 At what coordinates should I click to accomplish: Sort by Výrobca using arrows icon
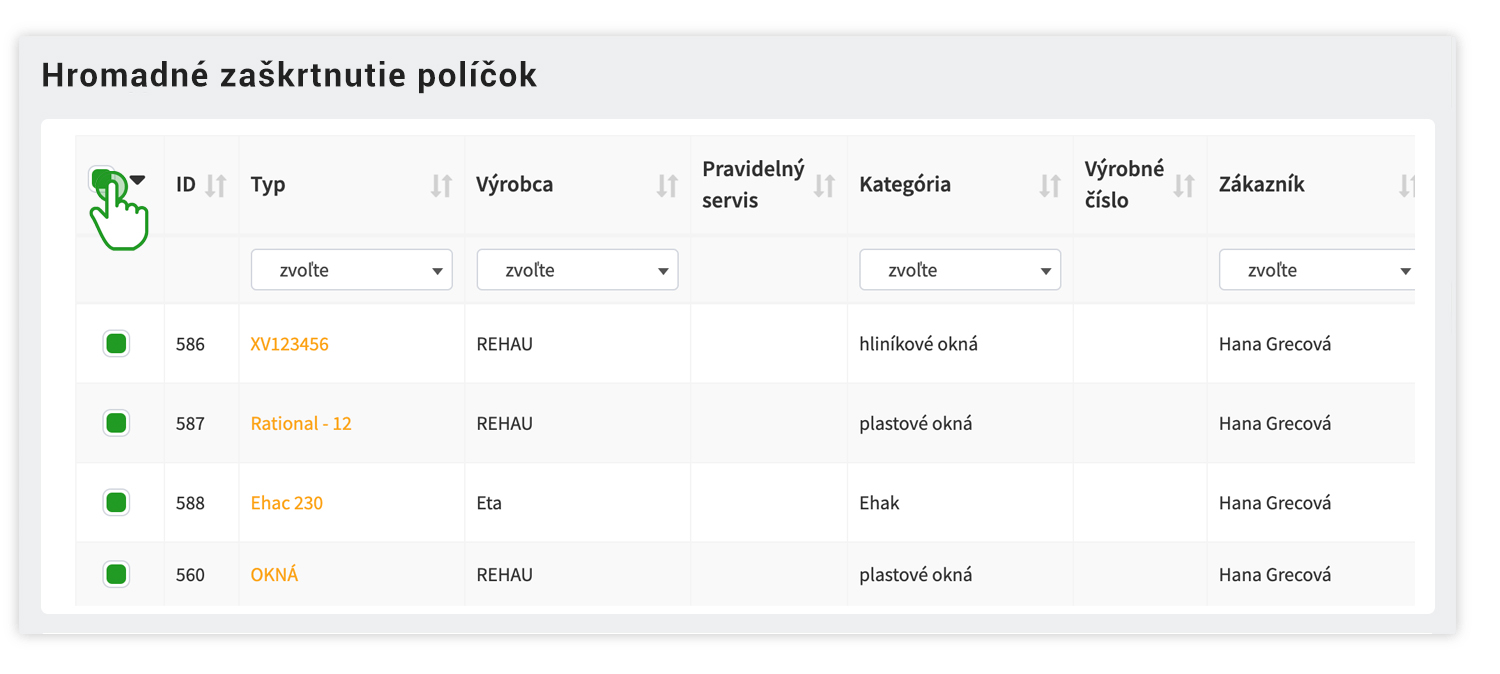tap(667, 185)
